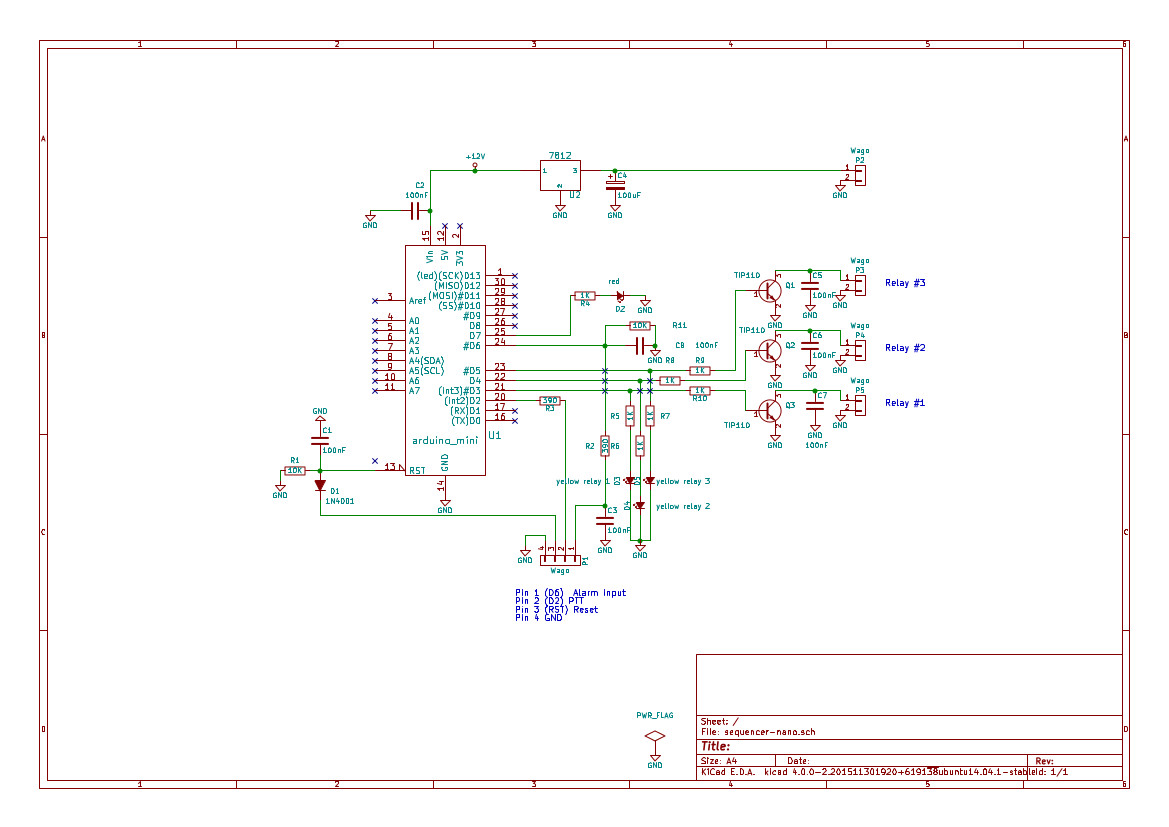The image size is (1169, 827).
Task: Click the red LED symbol D2
Action: 620,297
